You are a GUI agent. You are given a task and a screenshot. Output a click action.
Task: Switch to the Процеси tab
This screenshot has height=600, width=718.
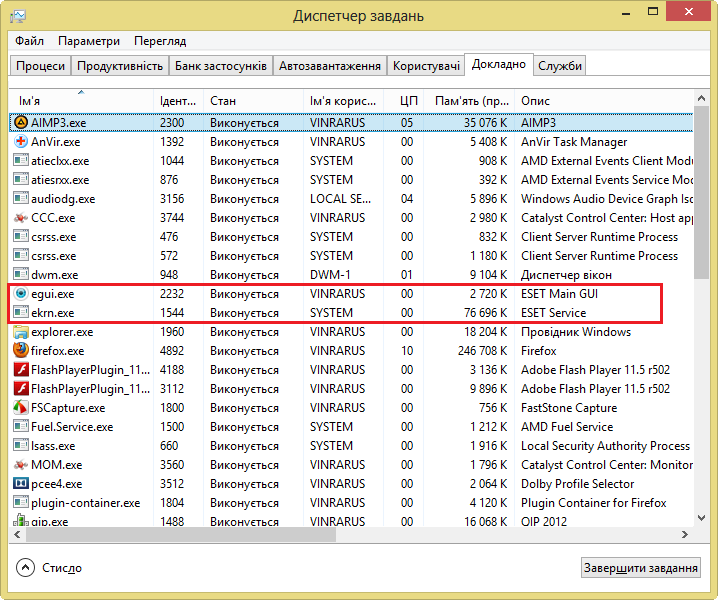click(x=40, y=66)
